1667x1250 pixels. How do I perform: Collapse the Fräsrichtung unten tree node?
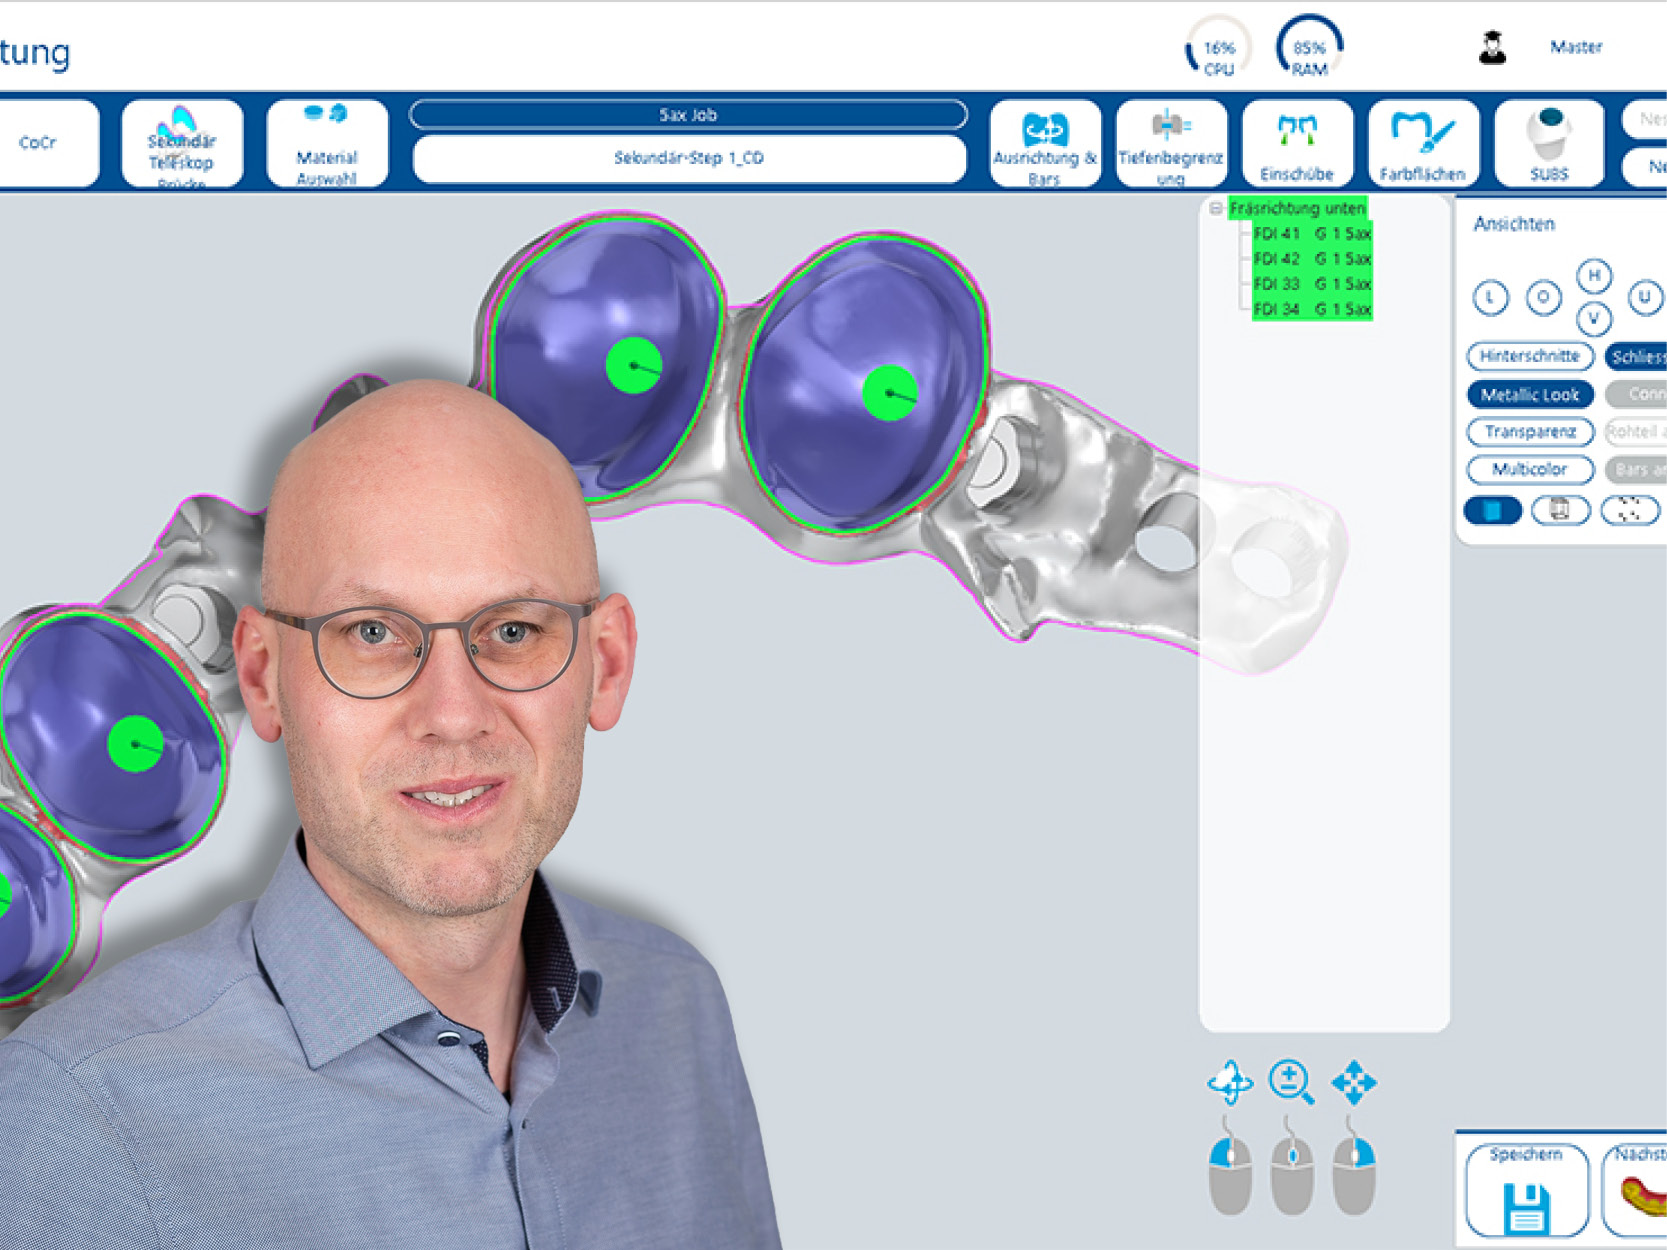click(1216, 208)
